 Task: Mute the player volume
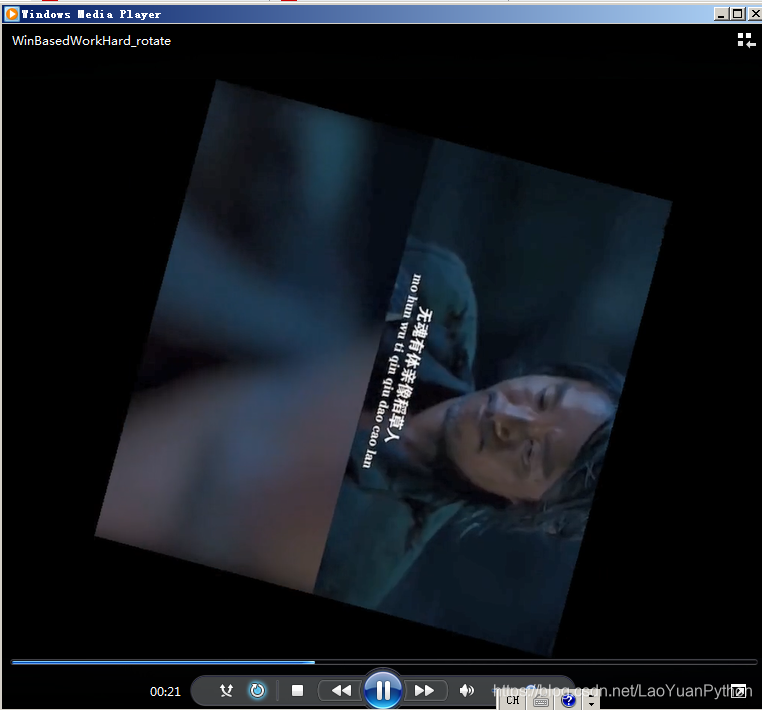pos(466,691)
